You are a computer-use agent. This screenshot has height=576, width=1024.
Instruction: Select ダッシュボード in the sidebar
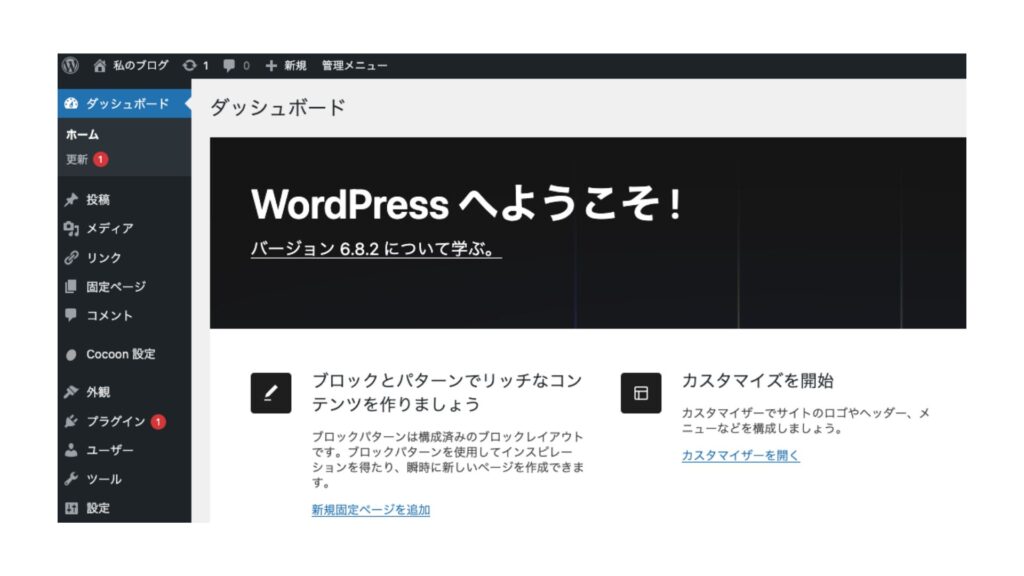124,103
